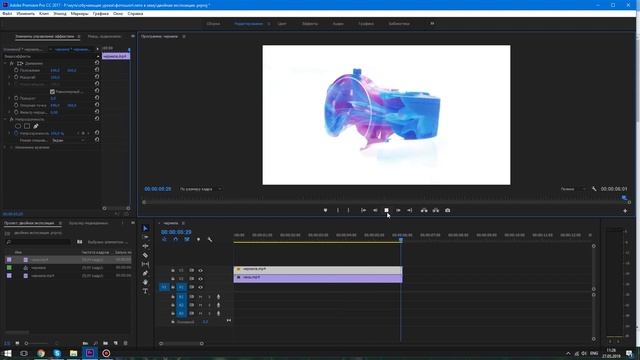Step back one frame
640x360 pixels.
tap(375, 210)
